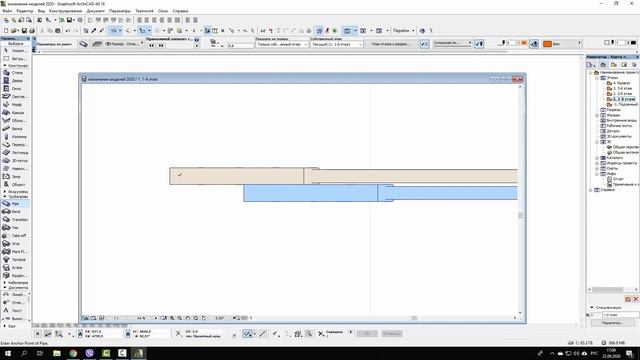Open the Документ menu

[x=96, y=11]
